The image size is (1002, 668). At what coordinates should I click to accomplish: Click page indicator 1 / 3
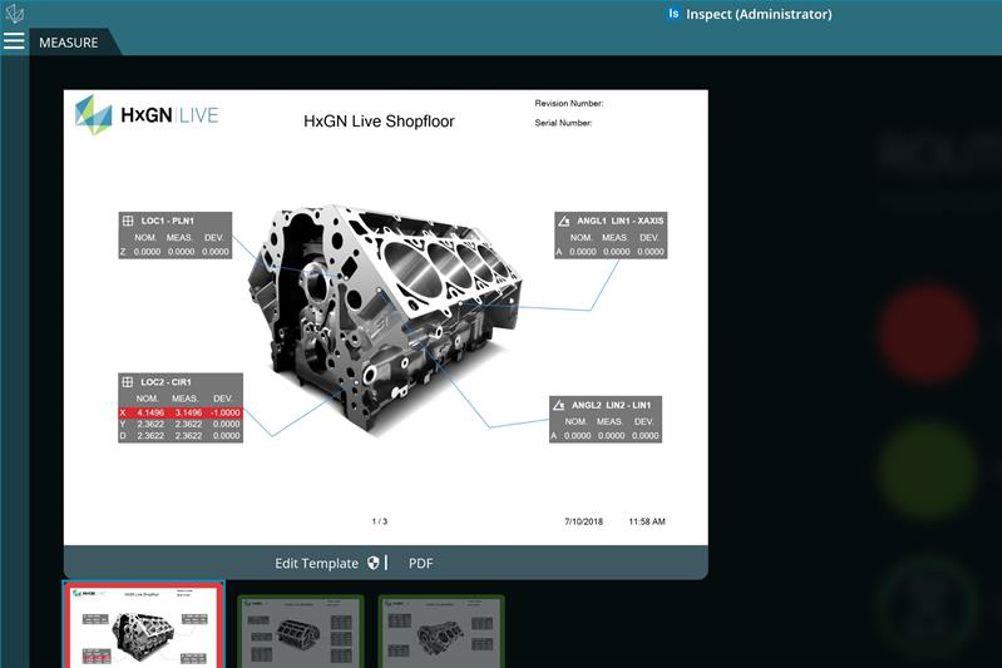coord(379,522)
